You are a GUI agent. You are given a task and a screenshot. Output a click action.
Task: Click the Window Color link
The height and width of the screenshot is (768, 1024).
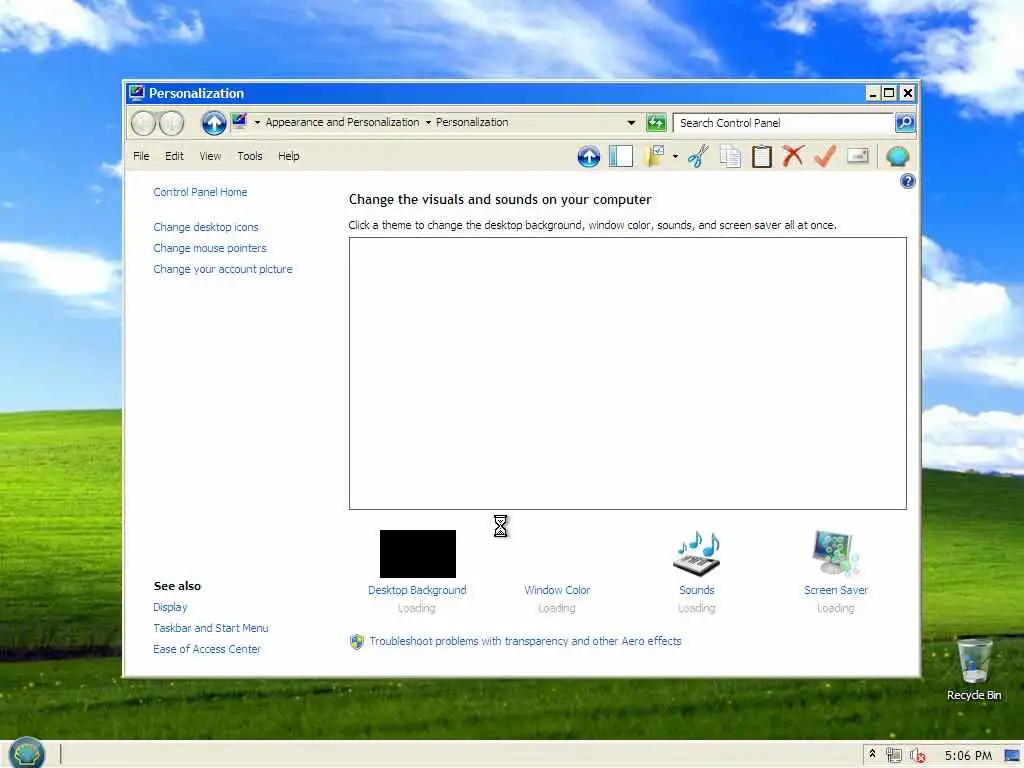[x=557, y=590]
